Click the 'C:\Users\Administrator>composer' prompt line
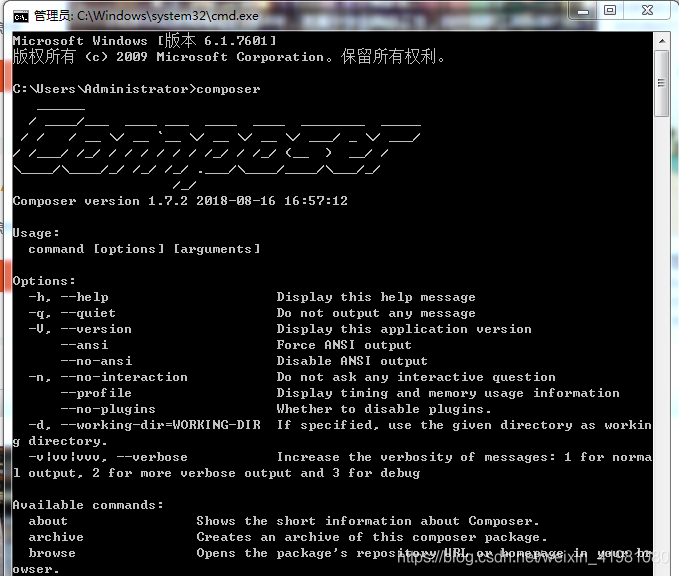The image size is (679, 576). 136,89
